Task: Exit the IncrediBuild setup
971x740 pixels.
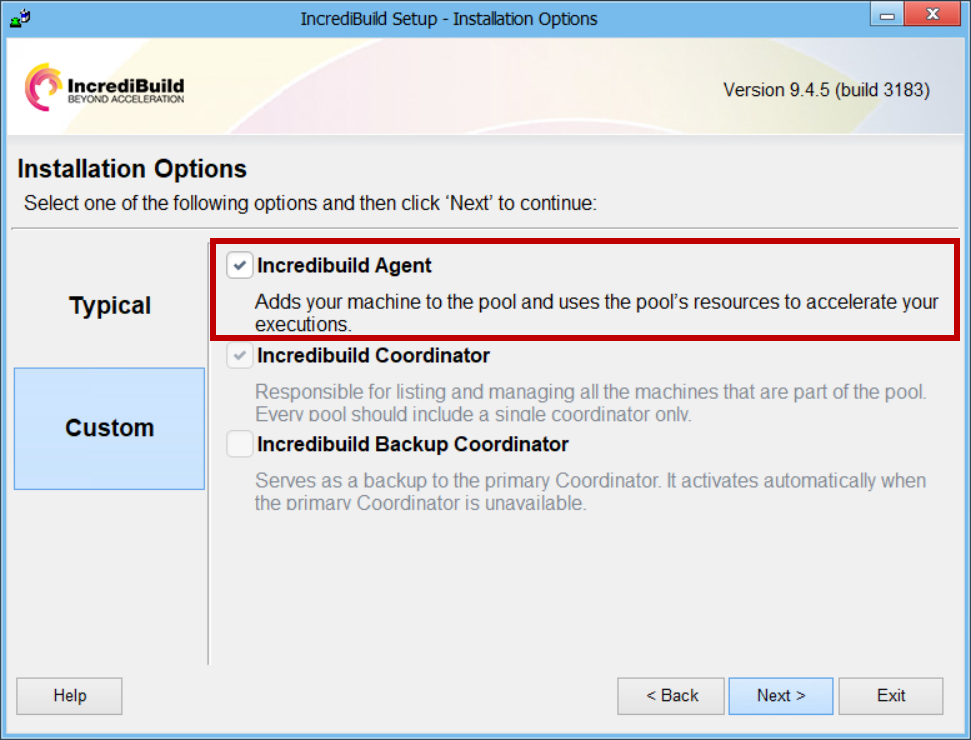Action: pyautogui.click(x=891, y=696)
